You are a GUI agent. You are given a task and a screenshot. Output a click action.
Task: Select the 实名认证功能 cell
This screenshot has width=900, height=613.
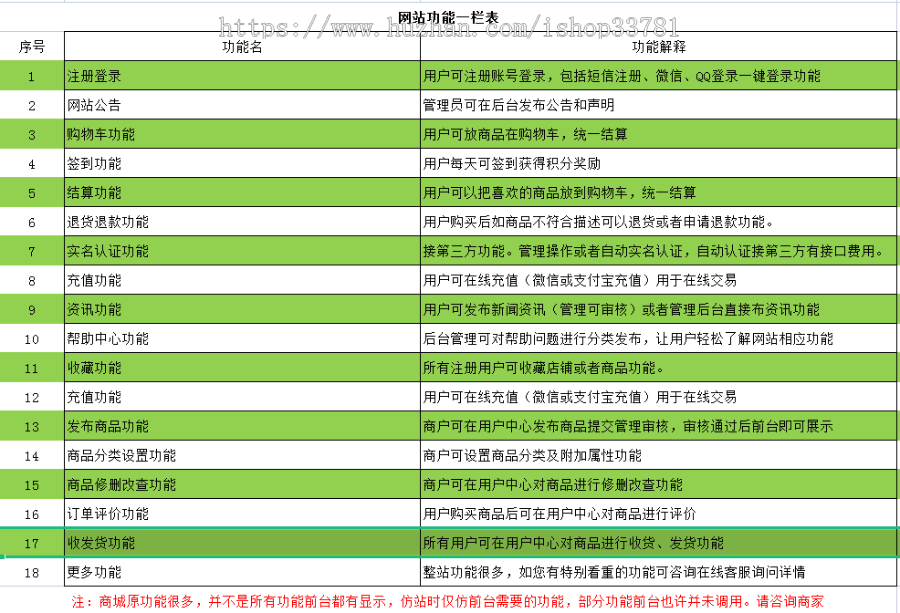pos(242,251)
